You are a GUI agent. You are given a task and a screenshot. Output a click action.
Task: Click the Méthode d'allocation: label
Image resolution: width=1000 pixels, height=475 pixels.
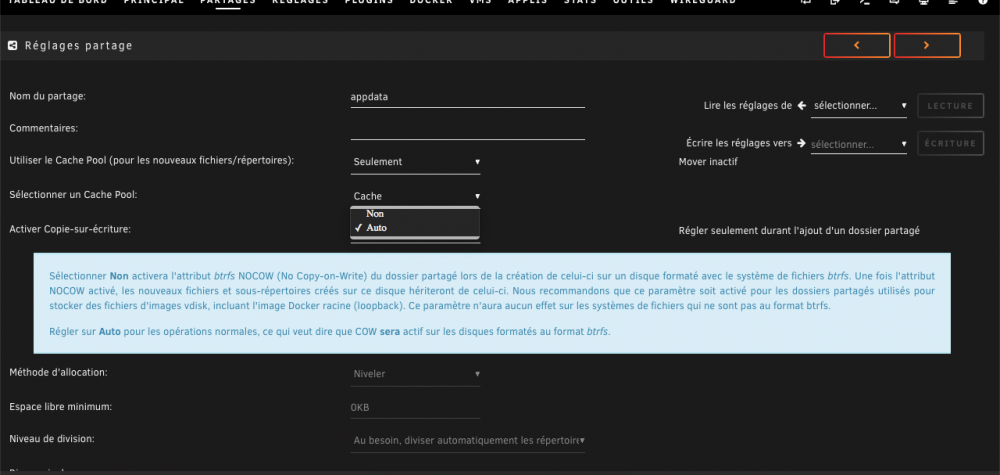[x=58, y=372]
